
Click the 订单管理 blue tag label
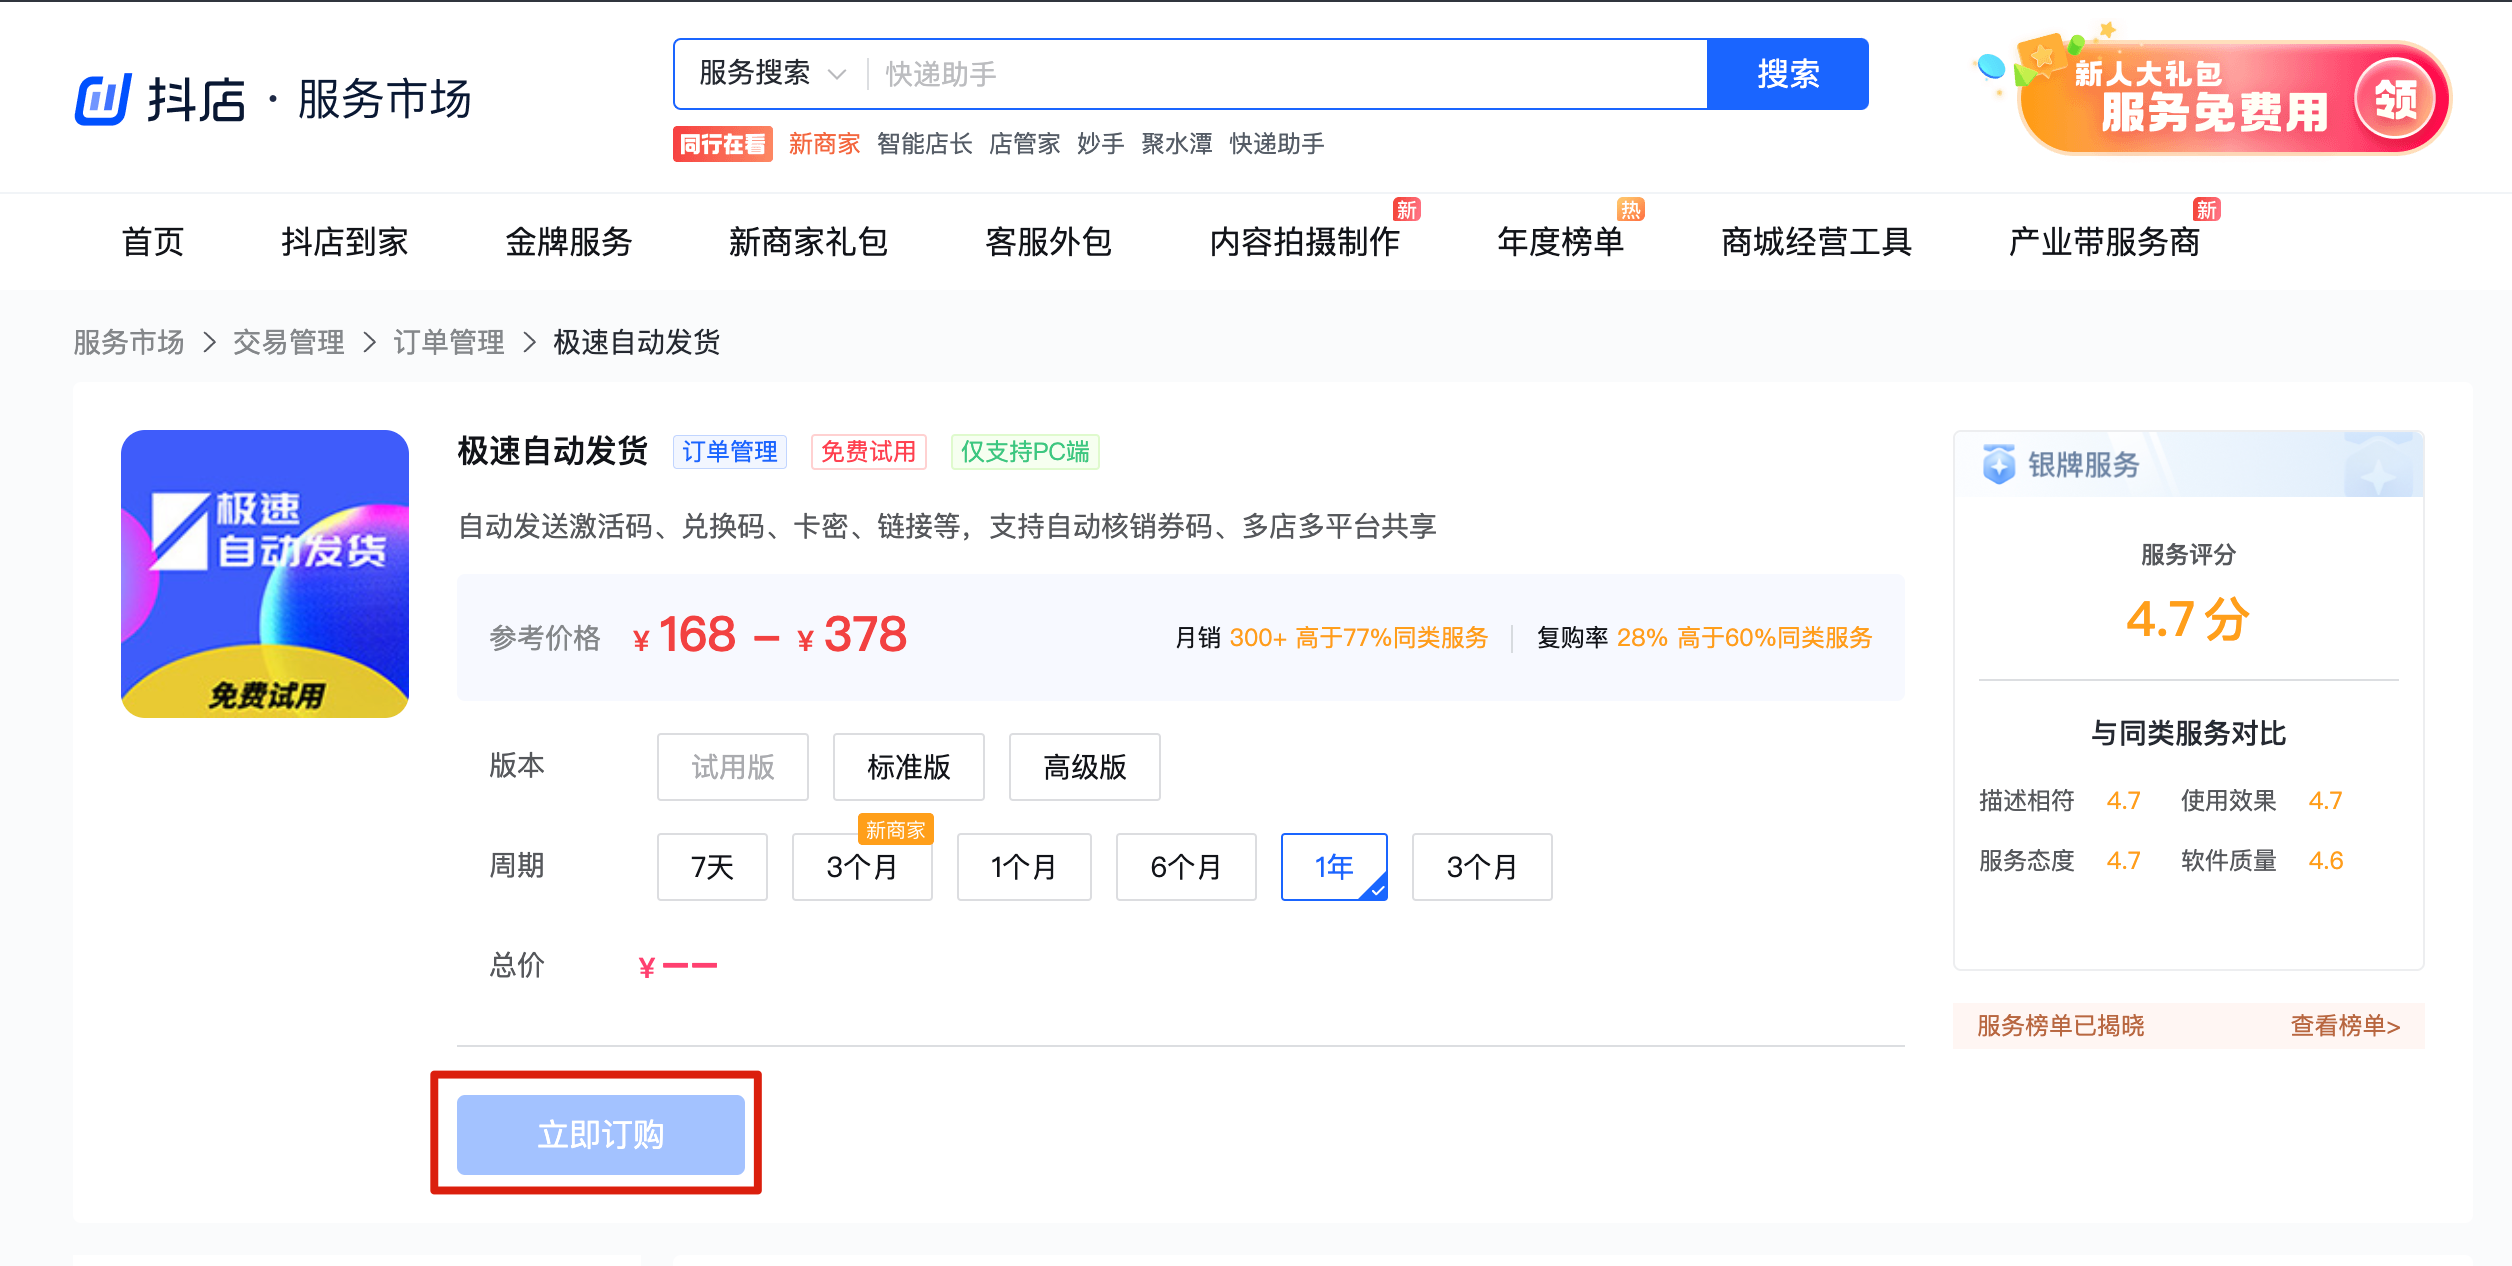pyautogui.click(x=729, y=452)
